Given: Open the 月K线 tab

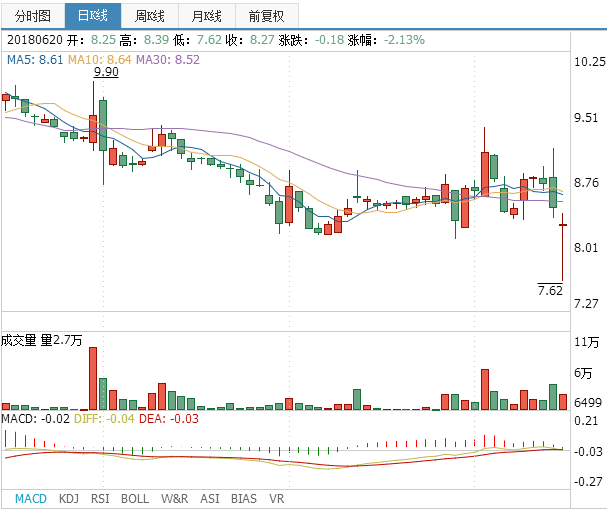Looking at the screenshot, I should tap(207, 16).
